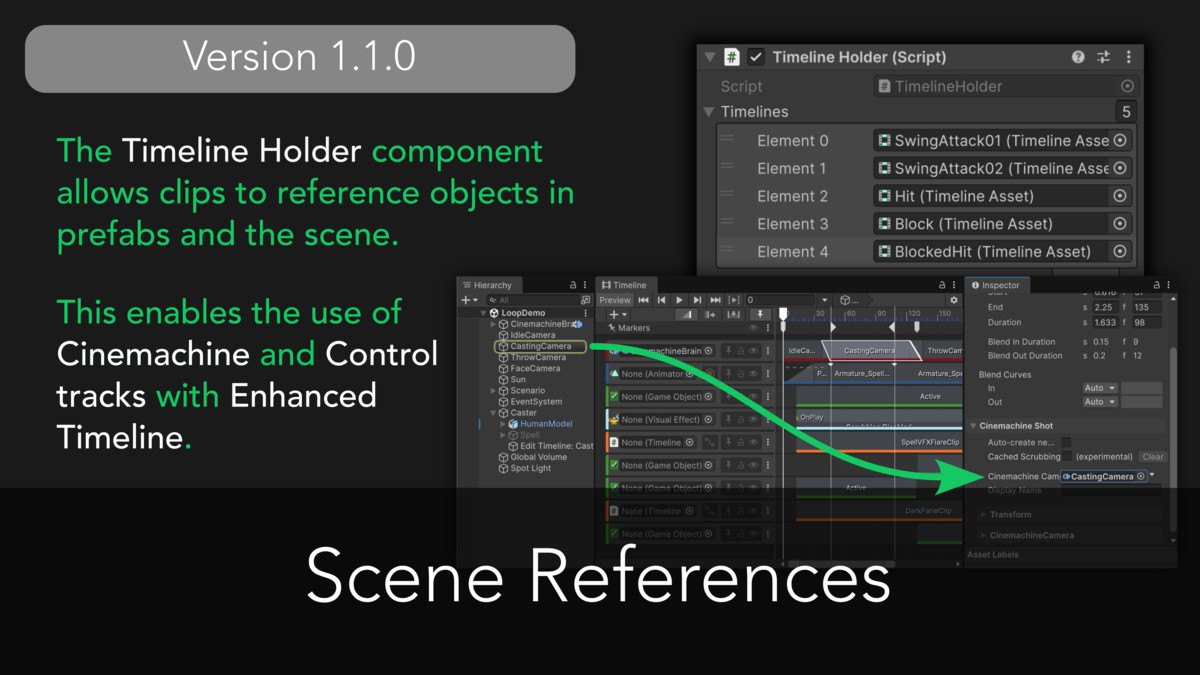This screenshot has width=1200, height=675.
Task: Open object picker for CastingCamera field
Action: tap(1141, 476)
